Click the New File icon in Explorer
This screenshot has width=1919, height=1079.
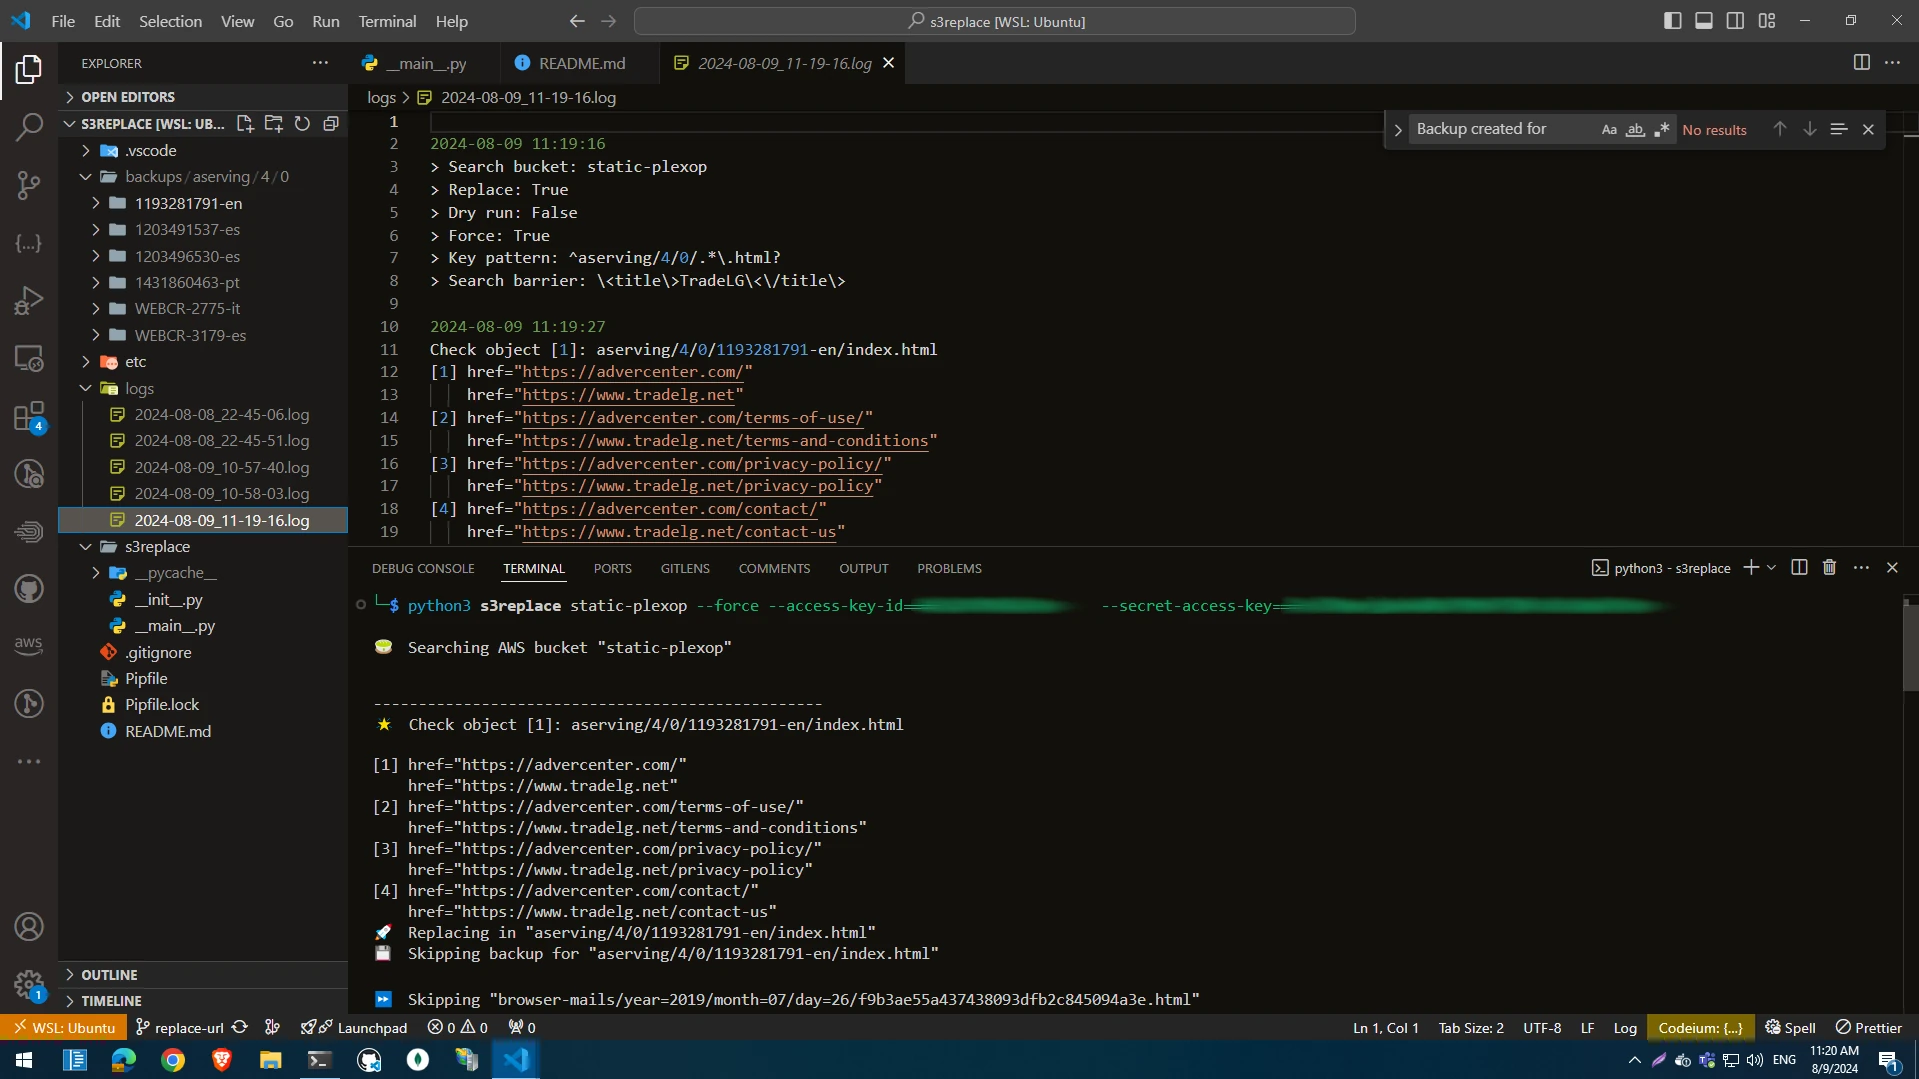pos(245,124)
